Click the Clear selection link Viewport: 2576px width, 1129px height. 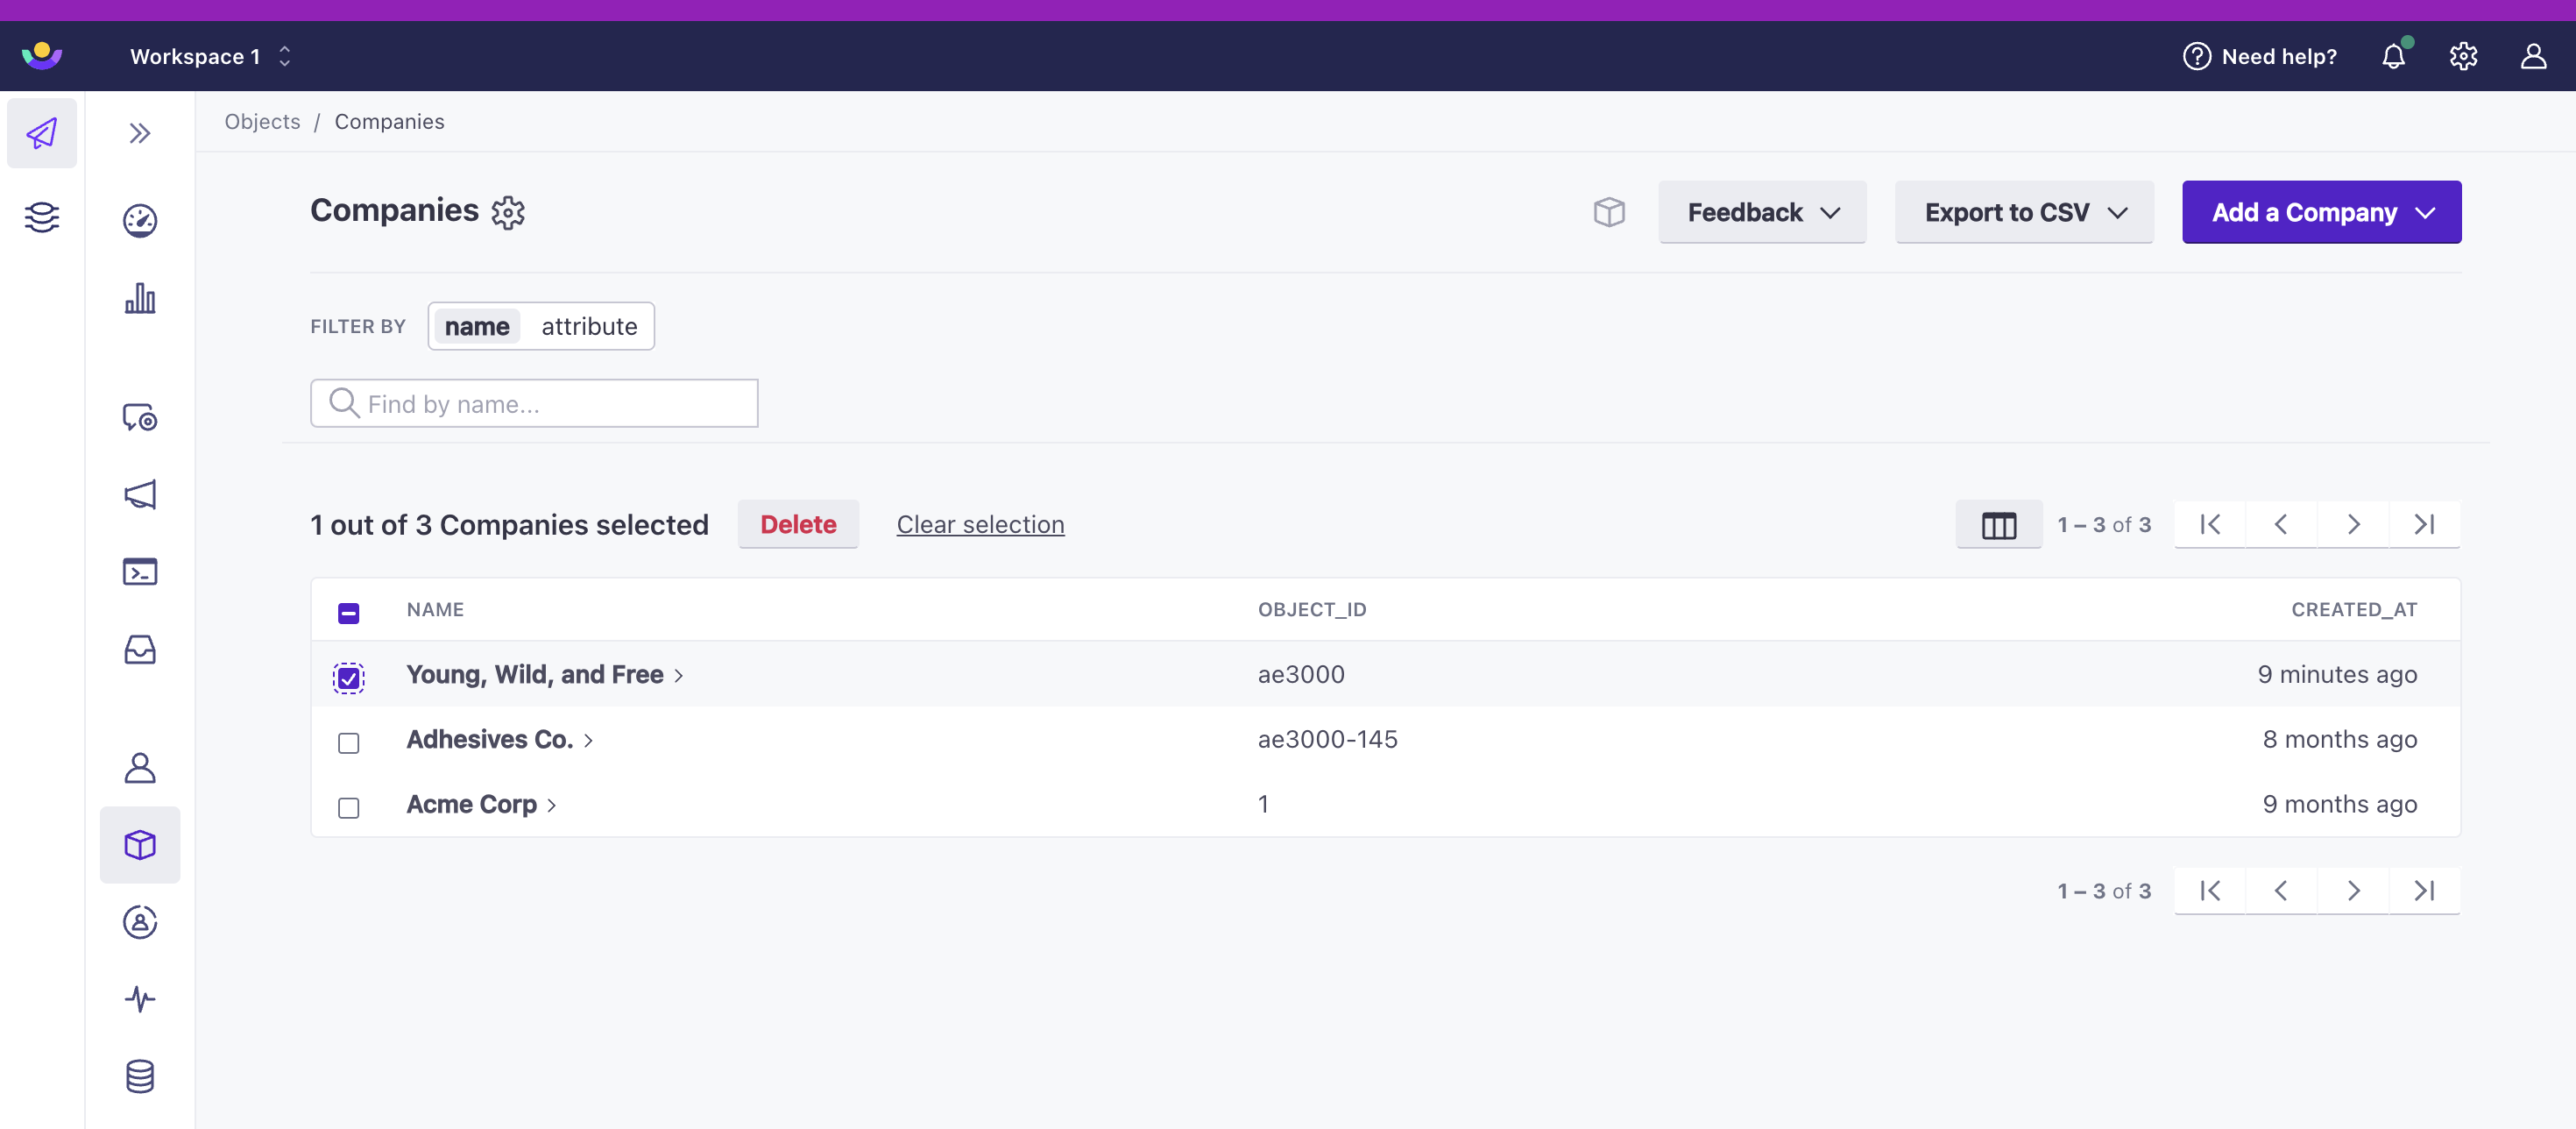tap(979, 525)
